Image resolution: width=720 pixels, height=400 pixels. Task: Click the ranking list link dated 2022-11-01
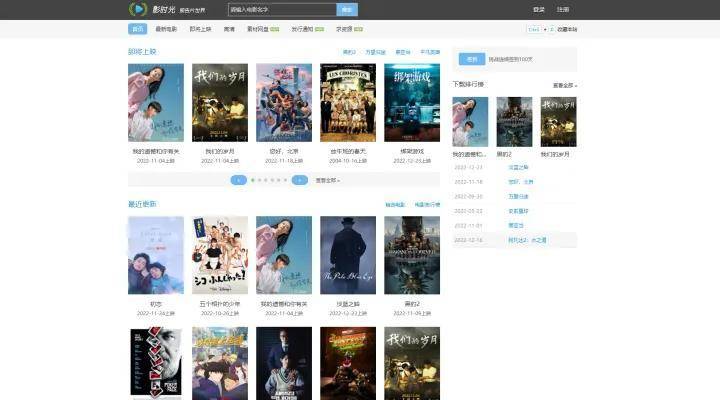(x=516, y=225)
